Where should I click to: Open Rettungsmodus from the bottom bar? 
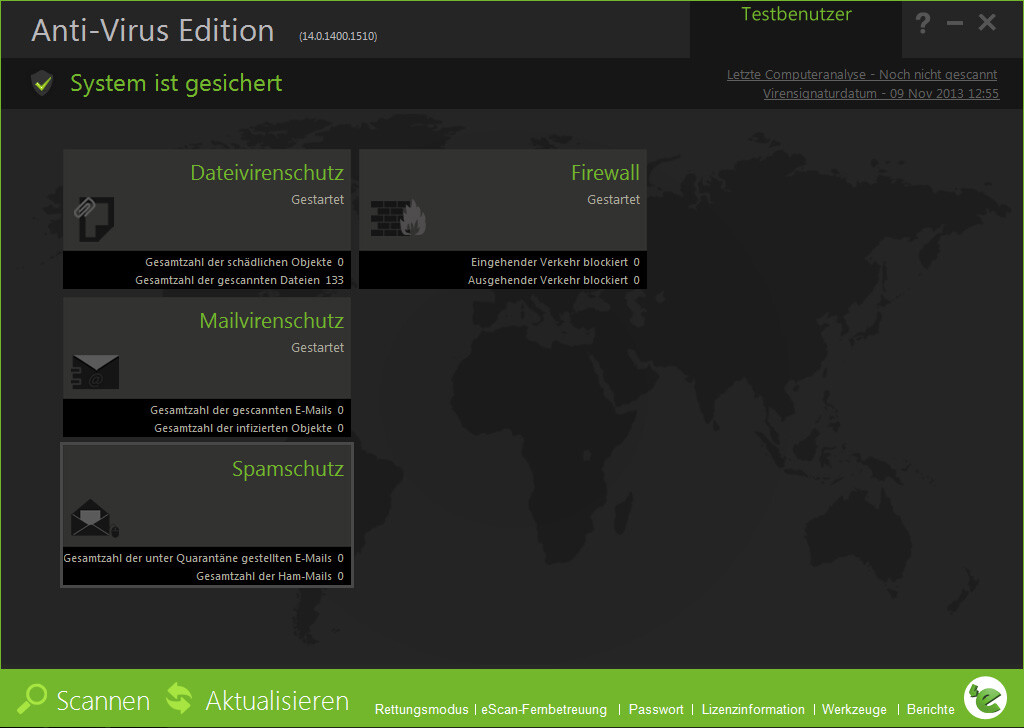(421, 710)
